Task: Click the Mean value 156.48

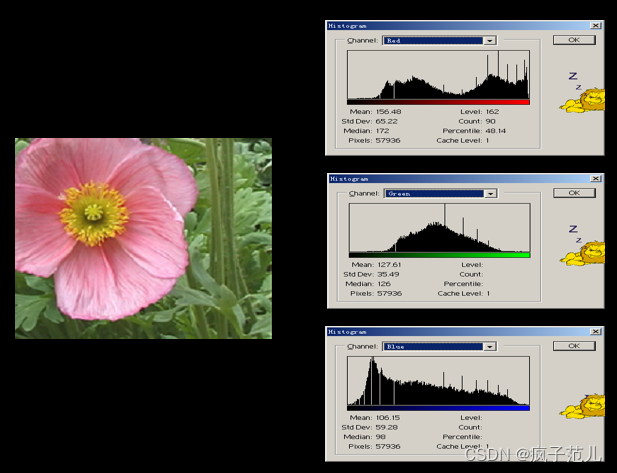Action: point(388,112)
